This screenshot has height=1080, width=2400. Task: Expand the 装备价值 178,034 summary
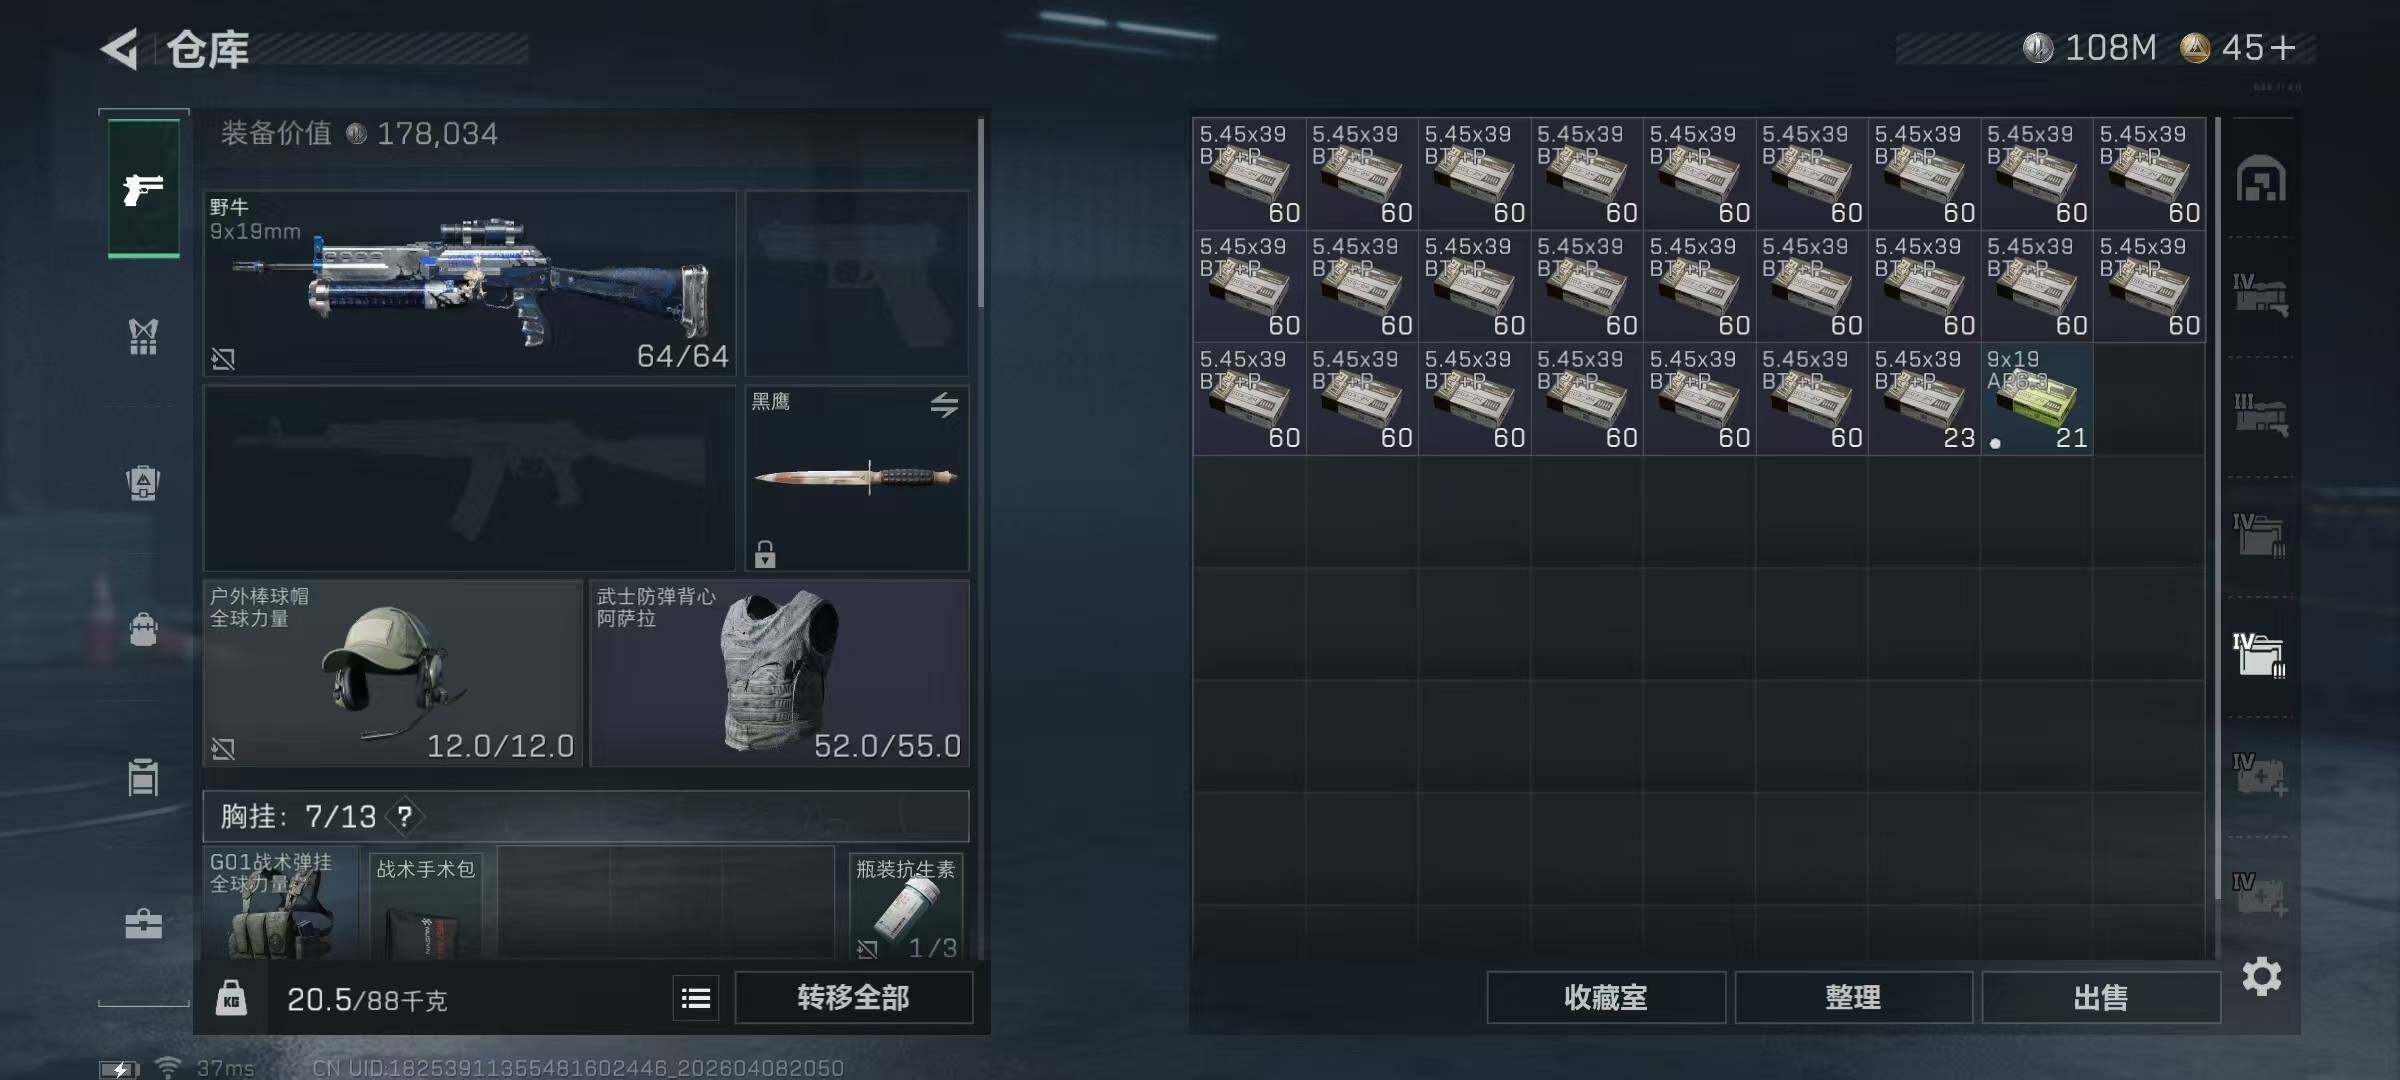point(360,134)
